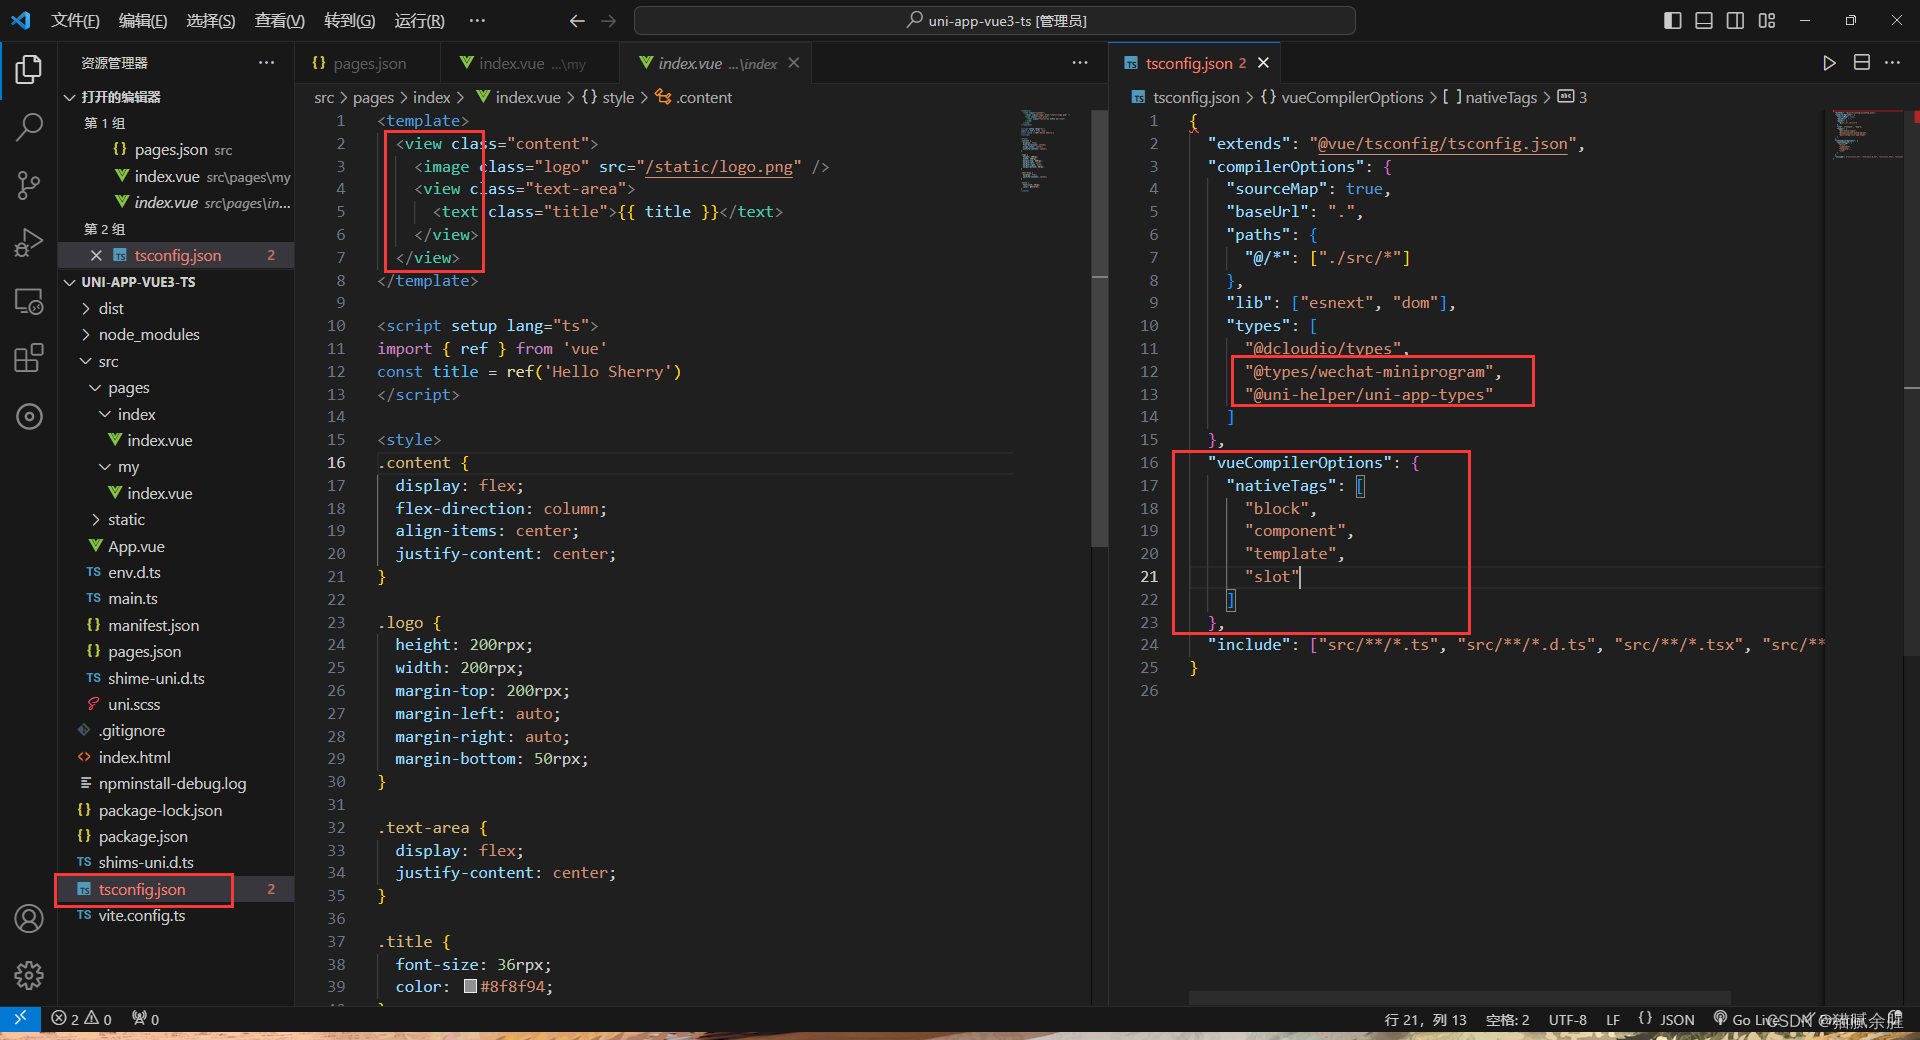The width and height of the screenshot is (1920, 1040).
Task: Click 空格: 2 indentation setting
Action: [1507, 1019]
